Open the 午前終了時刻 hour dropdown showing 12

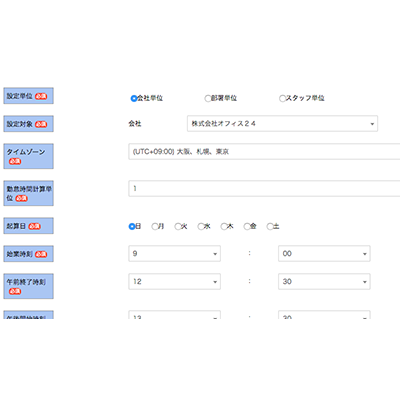[174, 282]
